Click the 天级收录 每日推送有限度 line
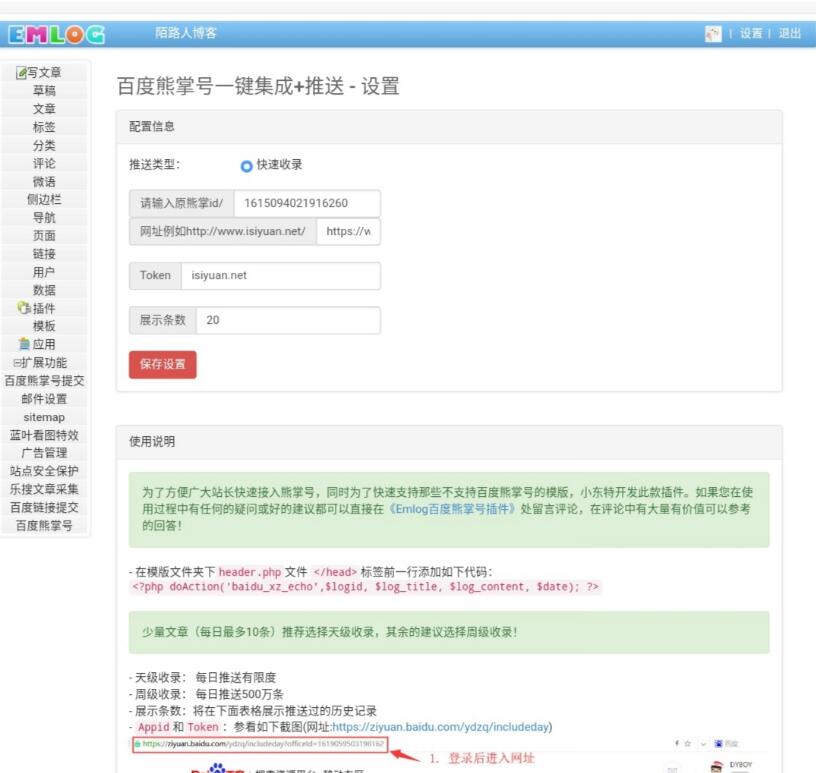Screen dimensions: 816x773 pos(203,678)
